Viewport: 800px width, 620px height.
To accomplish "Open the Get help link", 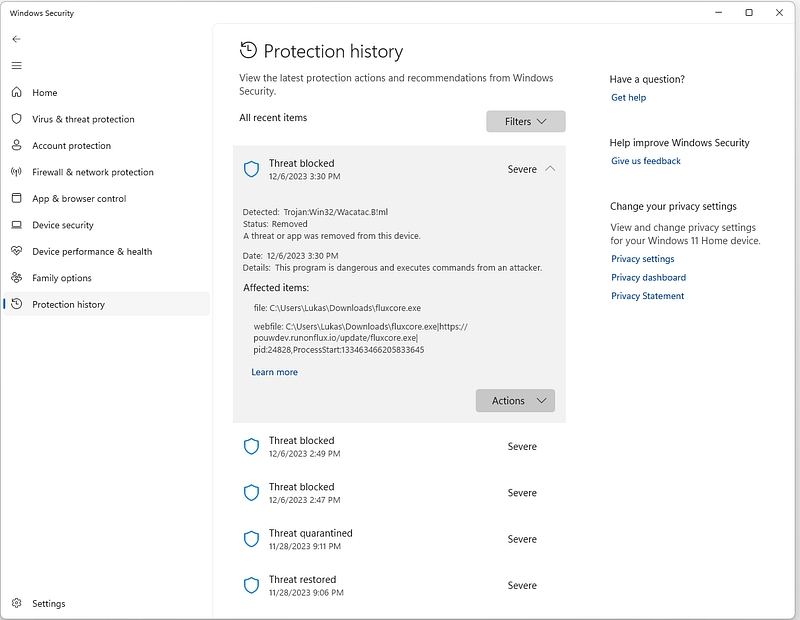I will click(629, 97).
